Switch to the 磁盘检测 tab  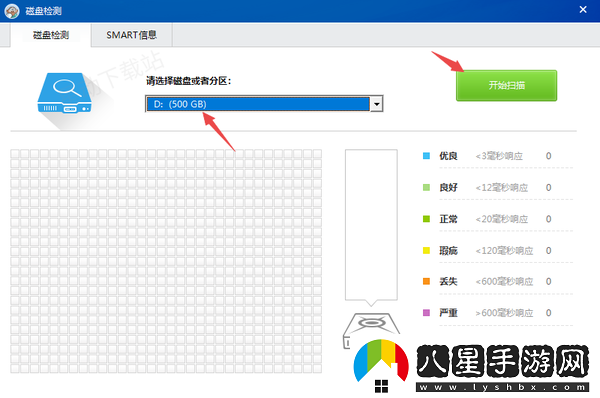pyautogui.click(x=51, y=35)
